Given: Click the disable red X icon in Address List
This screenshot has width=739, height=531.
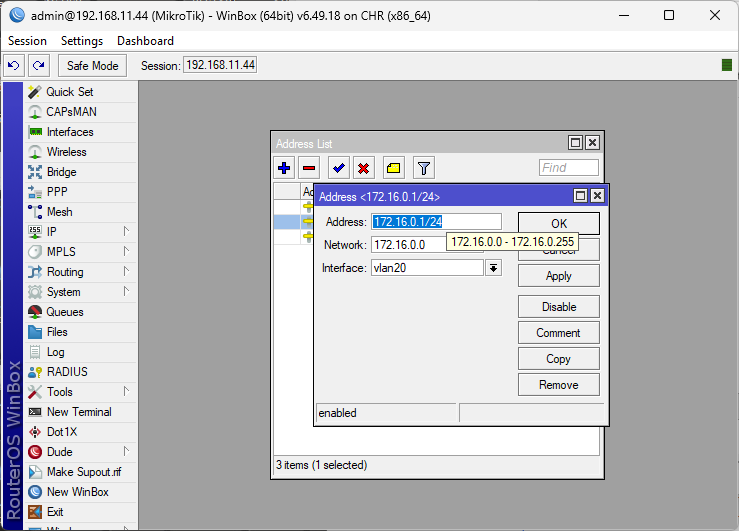Looking at the screenshot, I should pos(364,168).
